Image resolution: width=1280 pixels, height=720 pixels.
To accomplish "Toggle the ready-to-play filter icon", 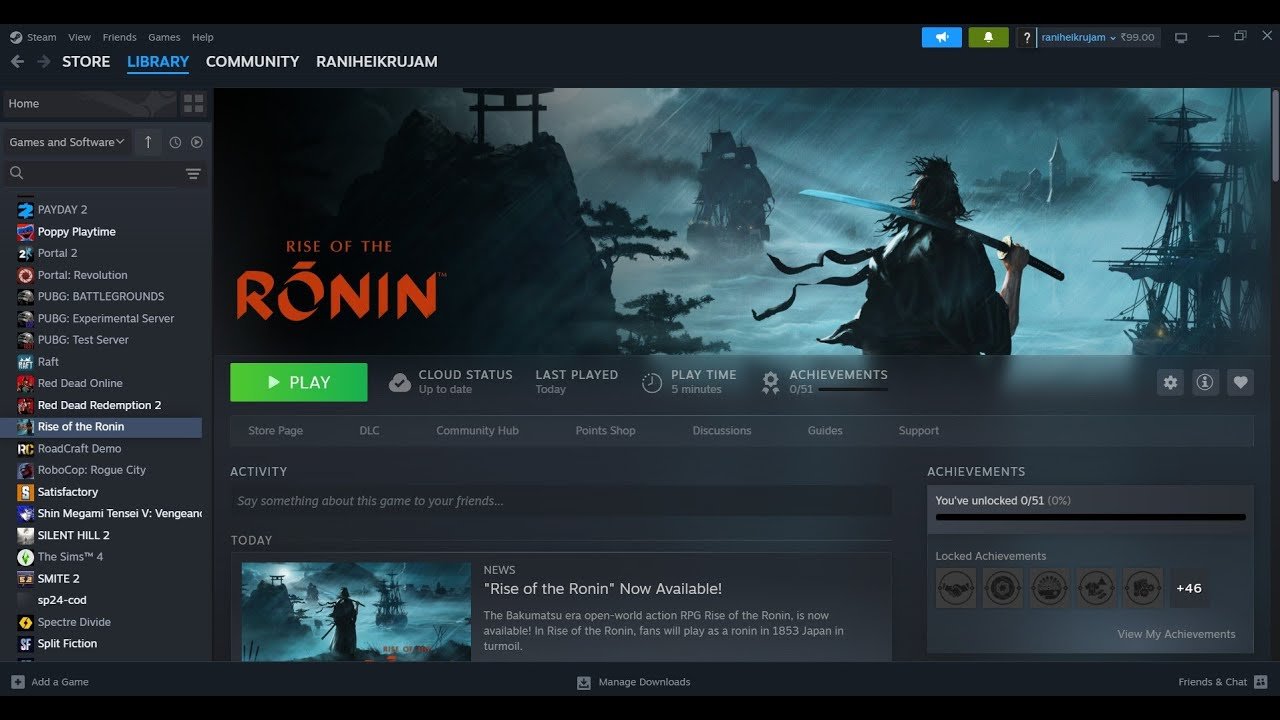I will click(196, 142).
